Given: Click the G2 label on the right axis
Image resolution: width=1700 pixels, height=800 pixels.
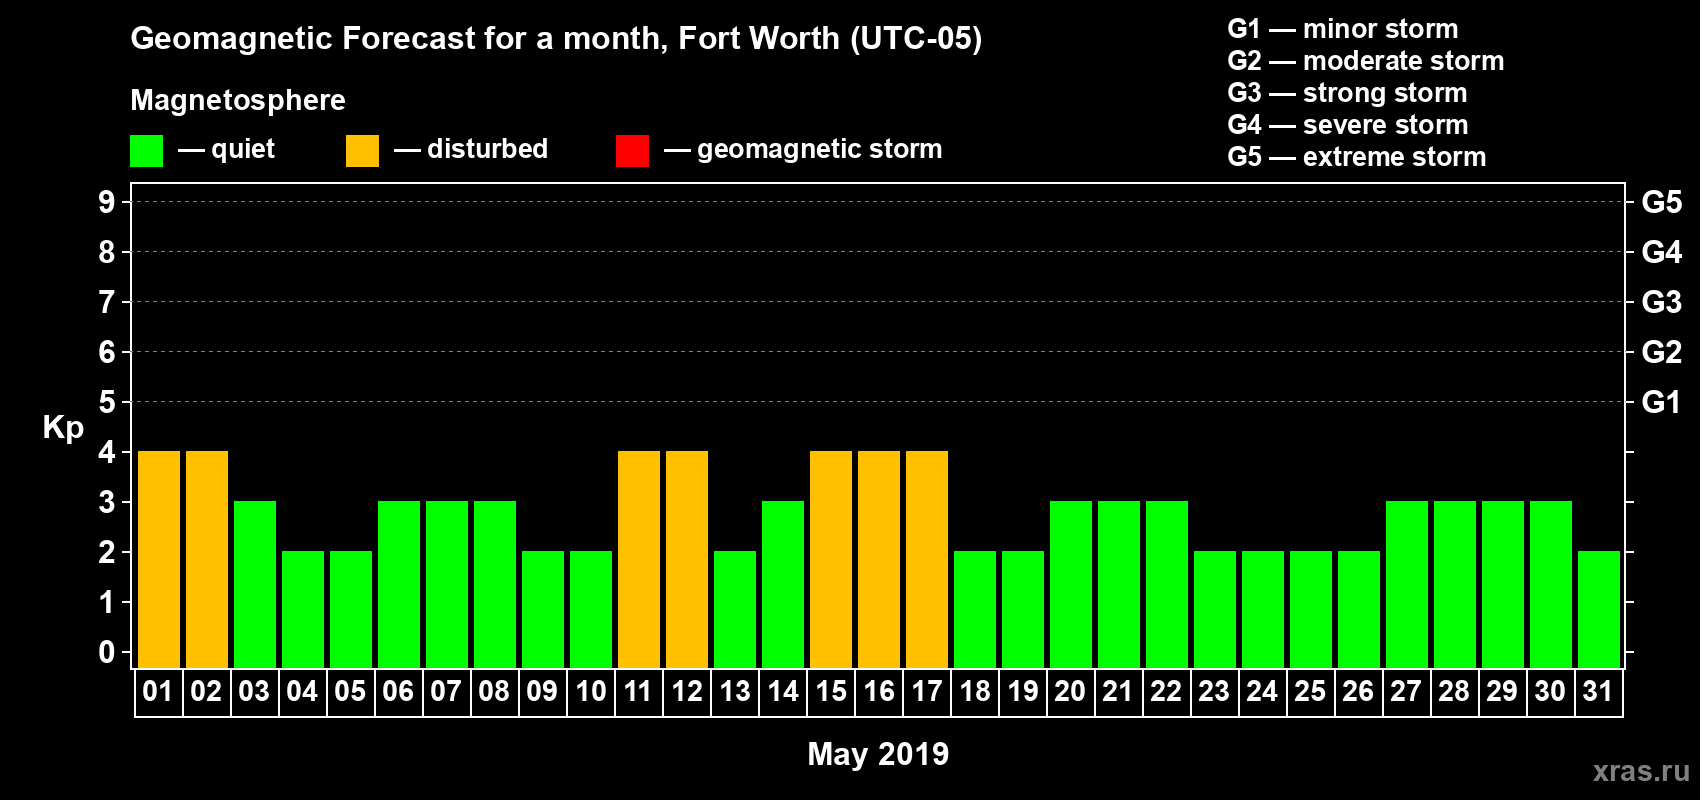Looking at the screenshot, I should click(1662, 352).
